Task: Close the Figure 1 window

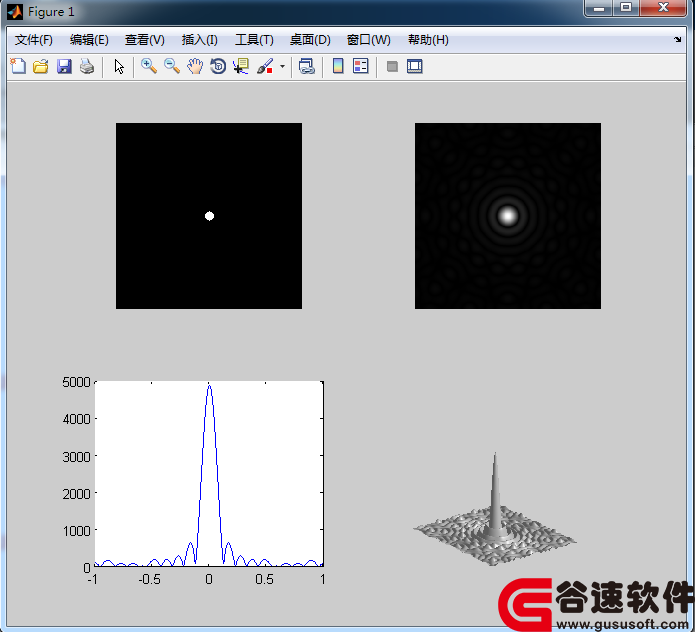Action: (663, 8)
